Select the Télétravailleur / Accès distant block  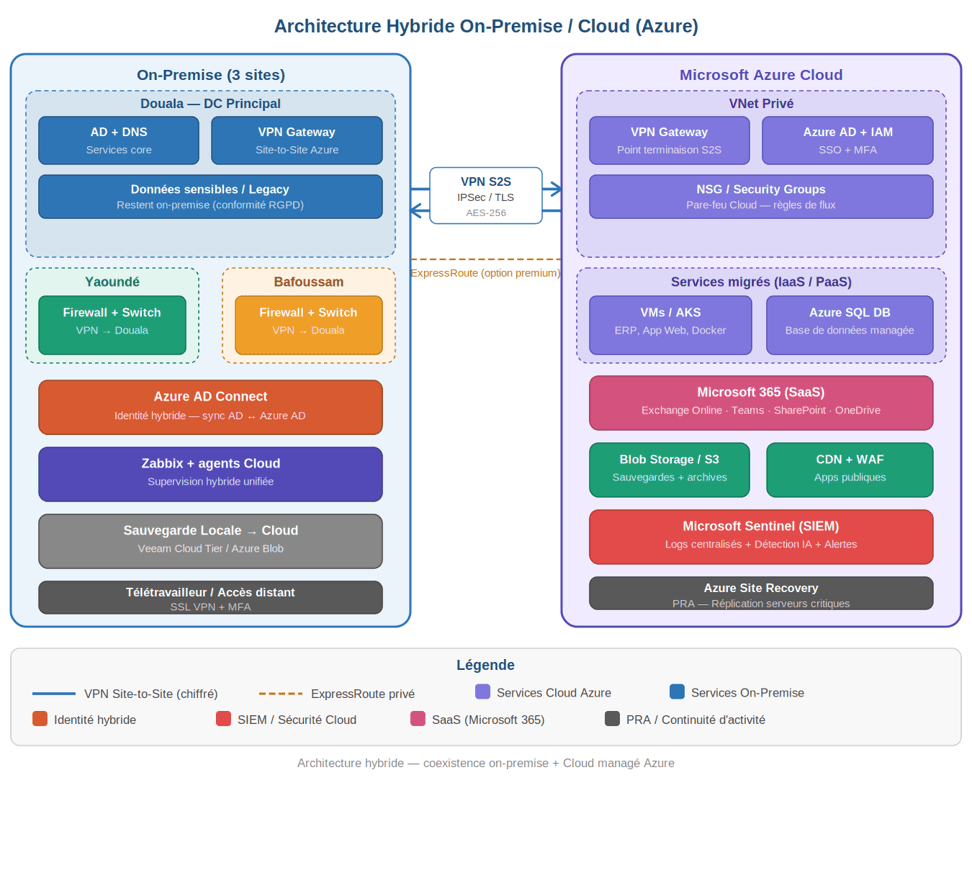click(x=210, y=597)
